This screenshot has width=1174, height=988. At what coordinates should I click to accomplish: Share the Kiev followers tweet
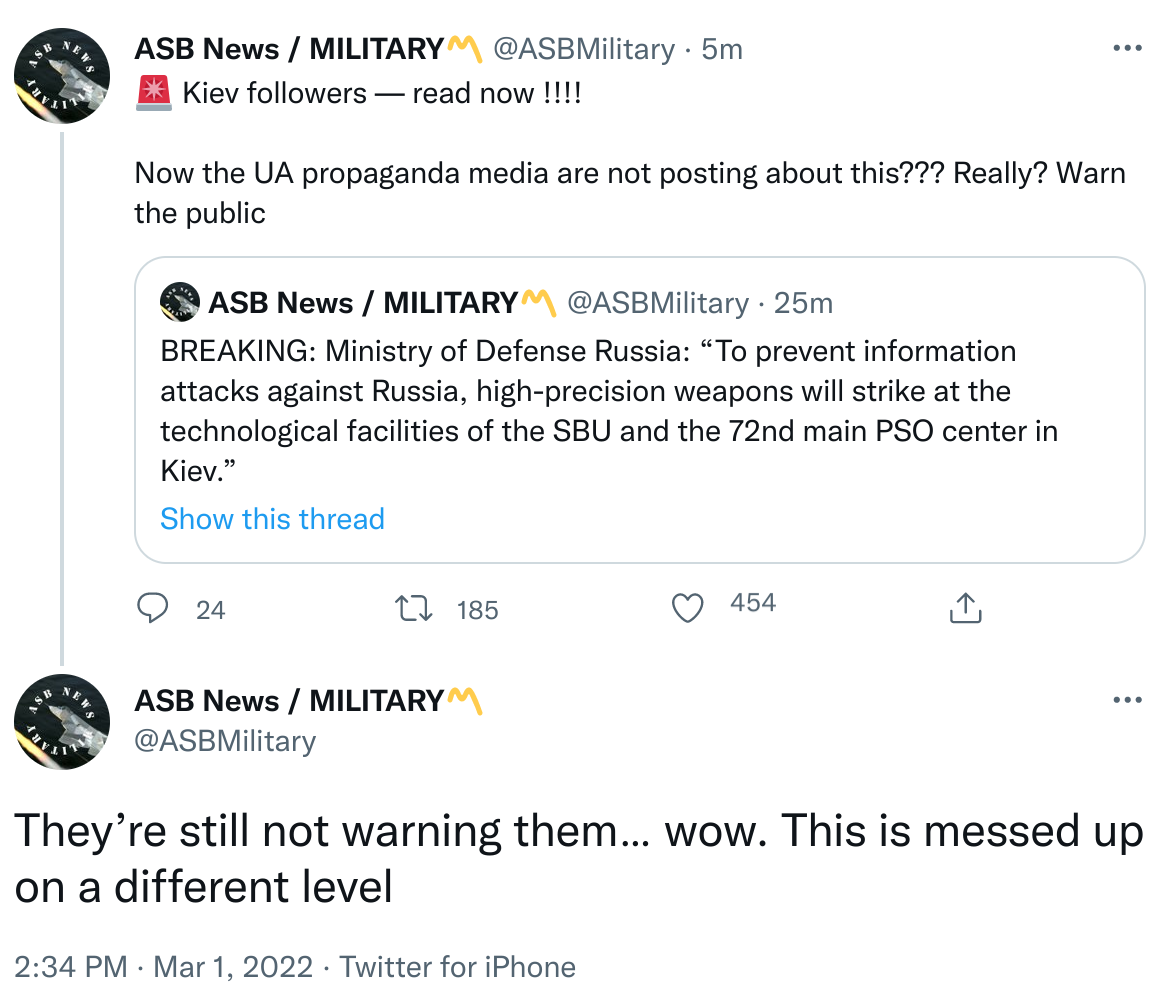[x=965, y=608]
